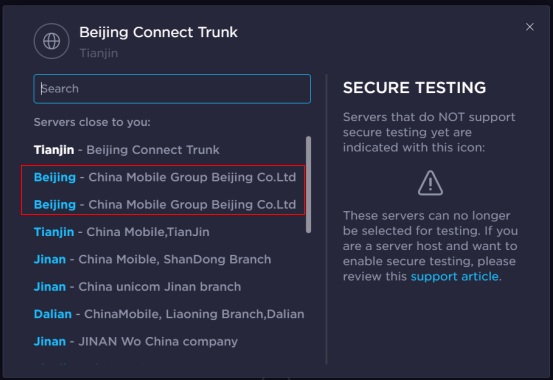Click the 'These servers can no longer' paragraph
This screenshot has width=553, height=380.
[430, 246]
